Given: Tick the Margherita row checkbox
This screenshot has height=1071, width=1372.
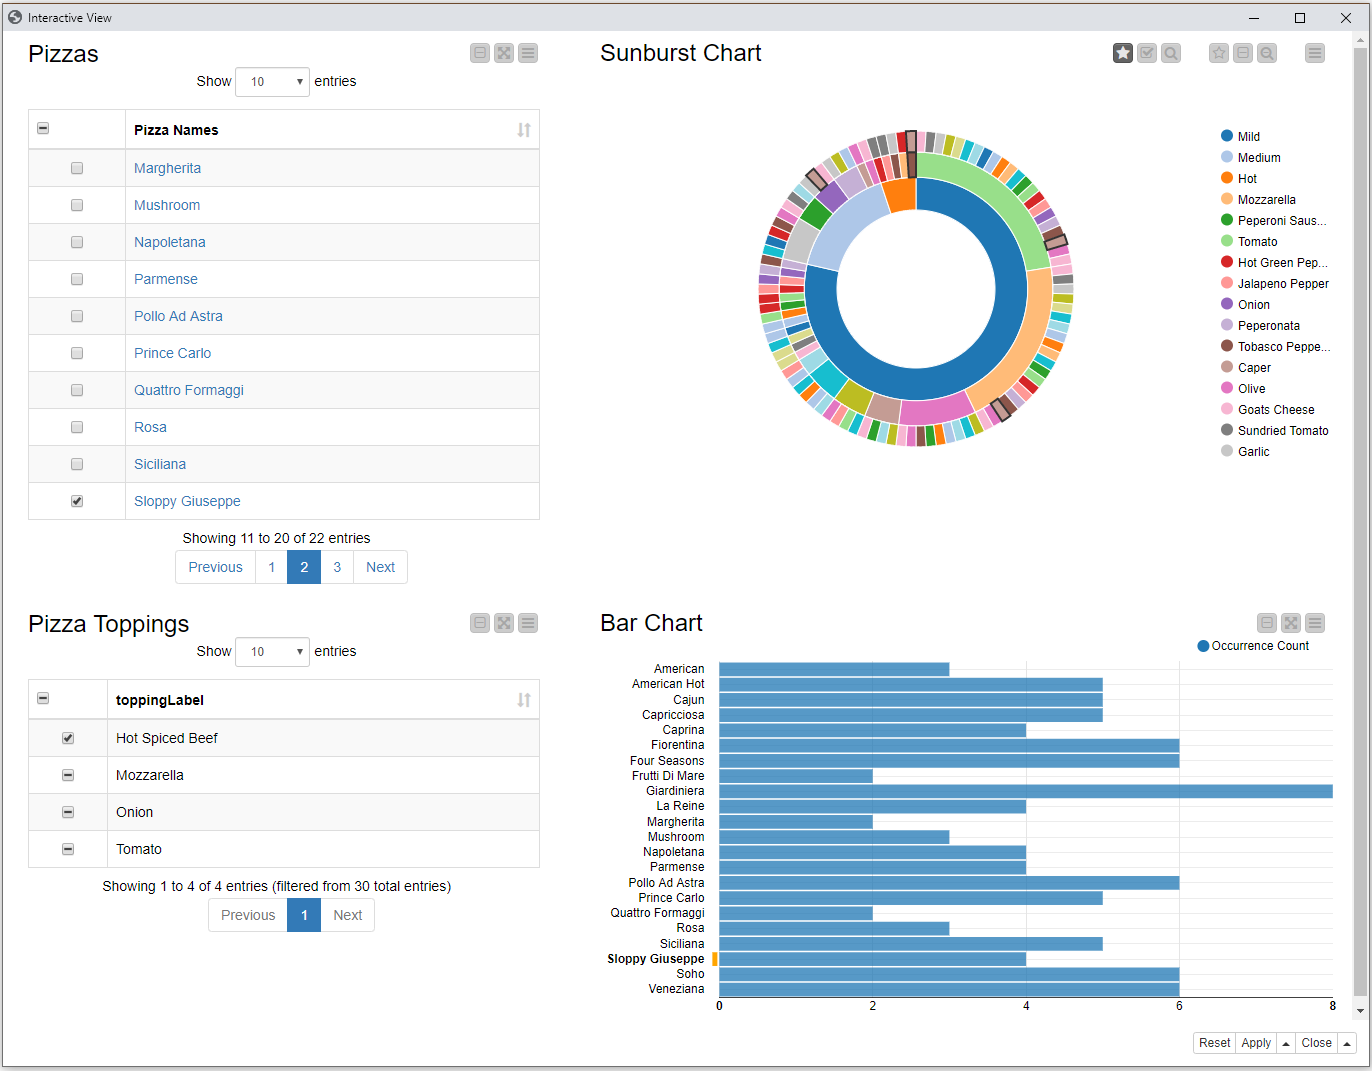Looking at the screenshot, I should tap(77, 168).
